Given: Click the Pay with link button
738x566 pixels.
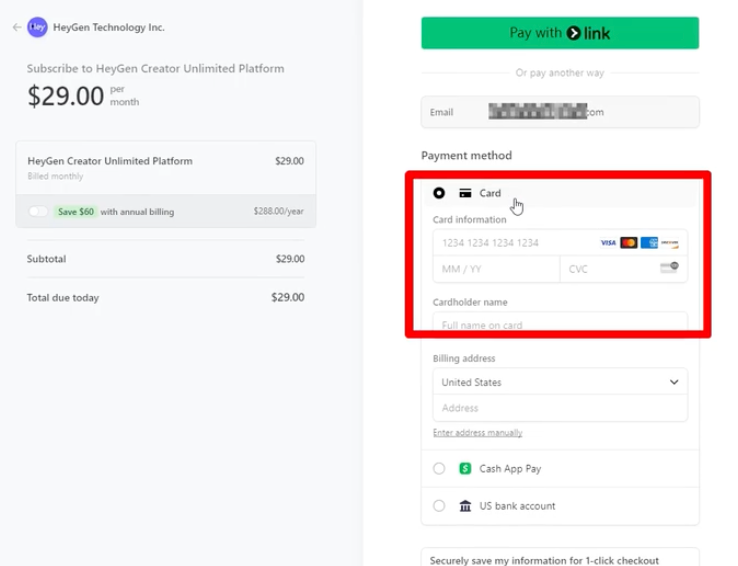Looking at the screenshot, I should [560, 33].
